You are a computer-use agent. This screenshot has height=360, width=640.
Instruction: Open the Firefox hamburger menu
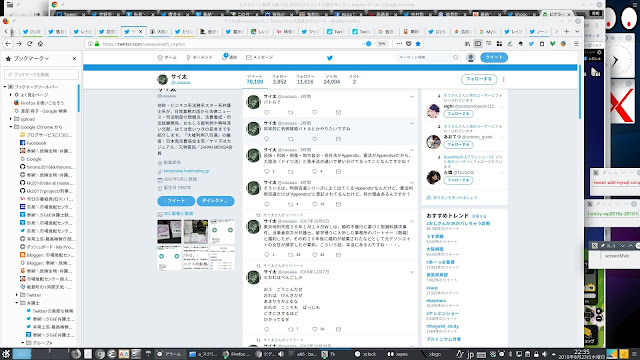coord(576,44)
